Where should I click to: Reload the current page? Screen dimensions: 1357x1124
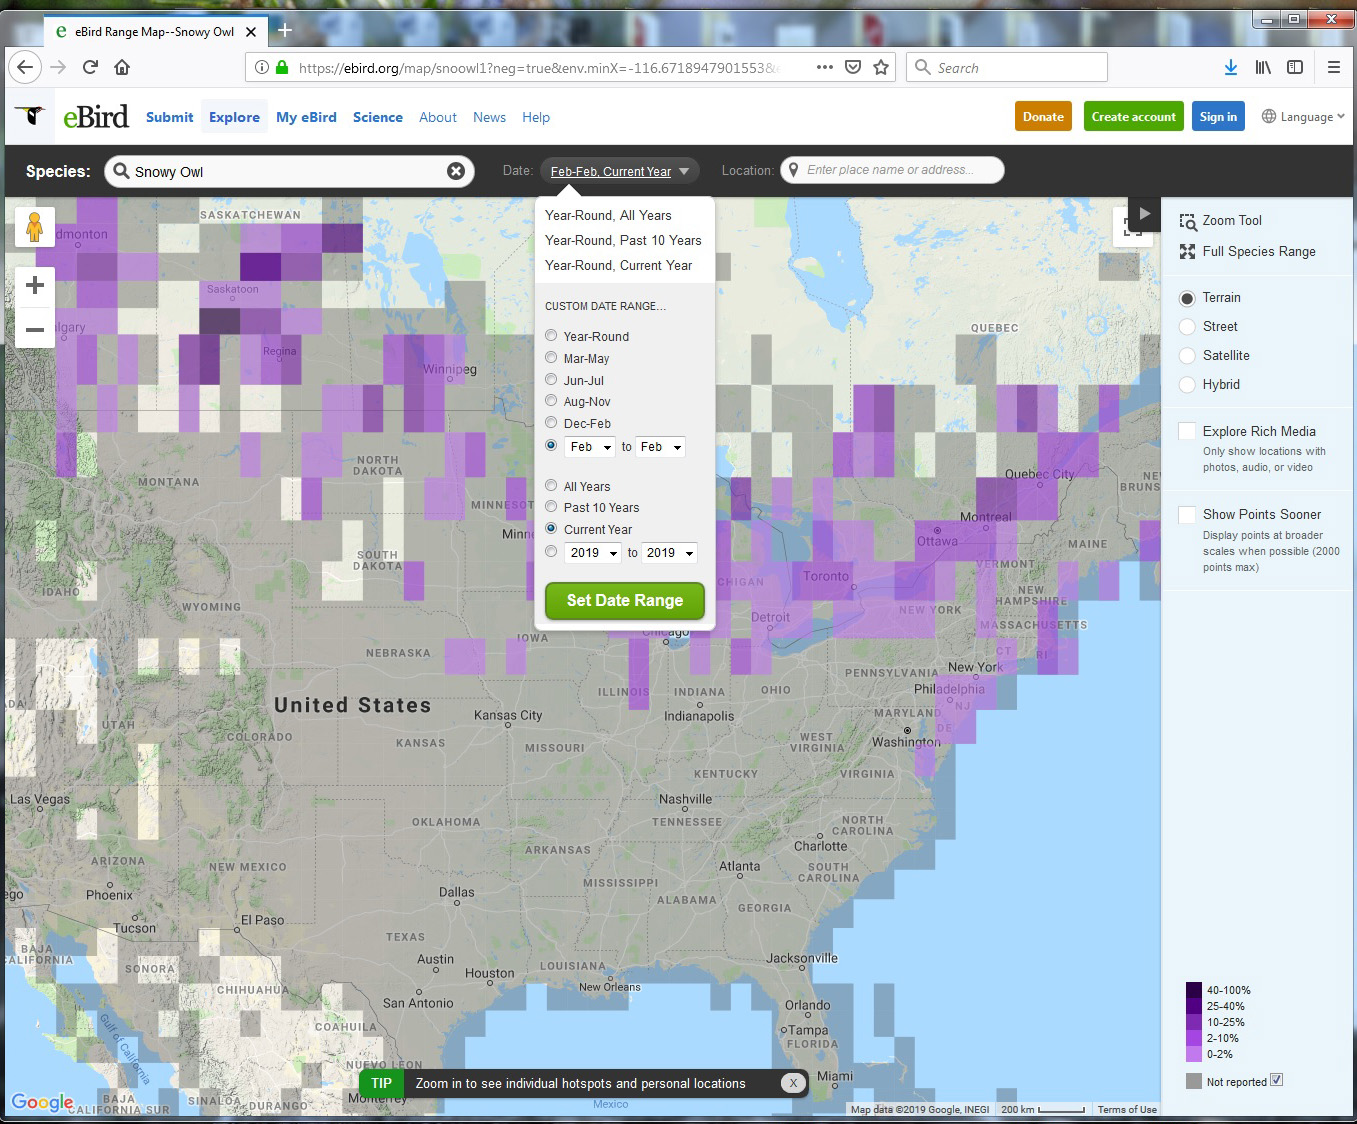(x=90, y=67)
